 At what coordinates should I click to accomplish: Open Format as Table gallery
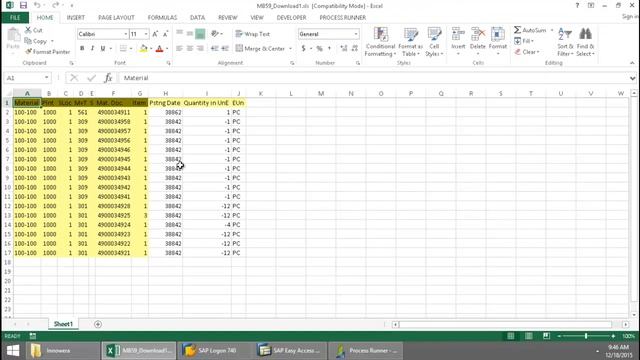click(411, 42)
